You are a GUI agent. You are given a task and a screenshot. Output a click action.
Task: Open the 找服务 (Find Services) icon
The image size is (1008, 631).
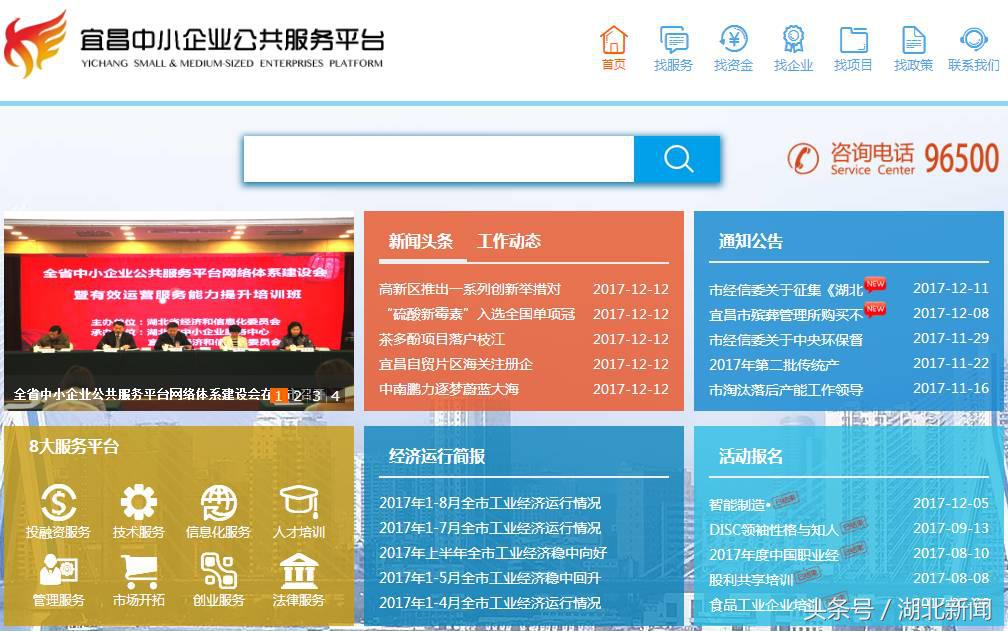click(674, 45)
